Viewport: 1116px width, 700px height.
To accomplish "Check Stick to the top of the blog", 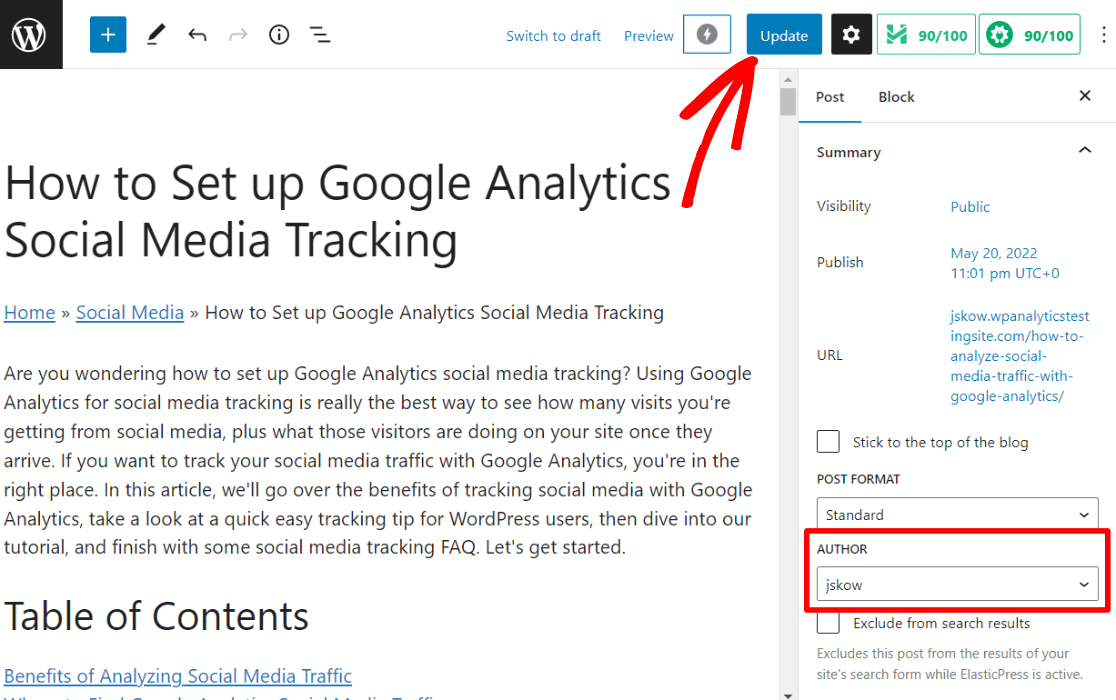I will 828,441.
